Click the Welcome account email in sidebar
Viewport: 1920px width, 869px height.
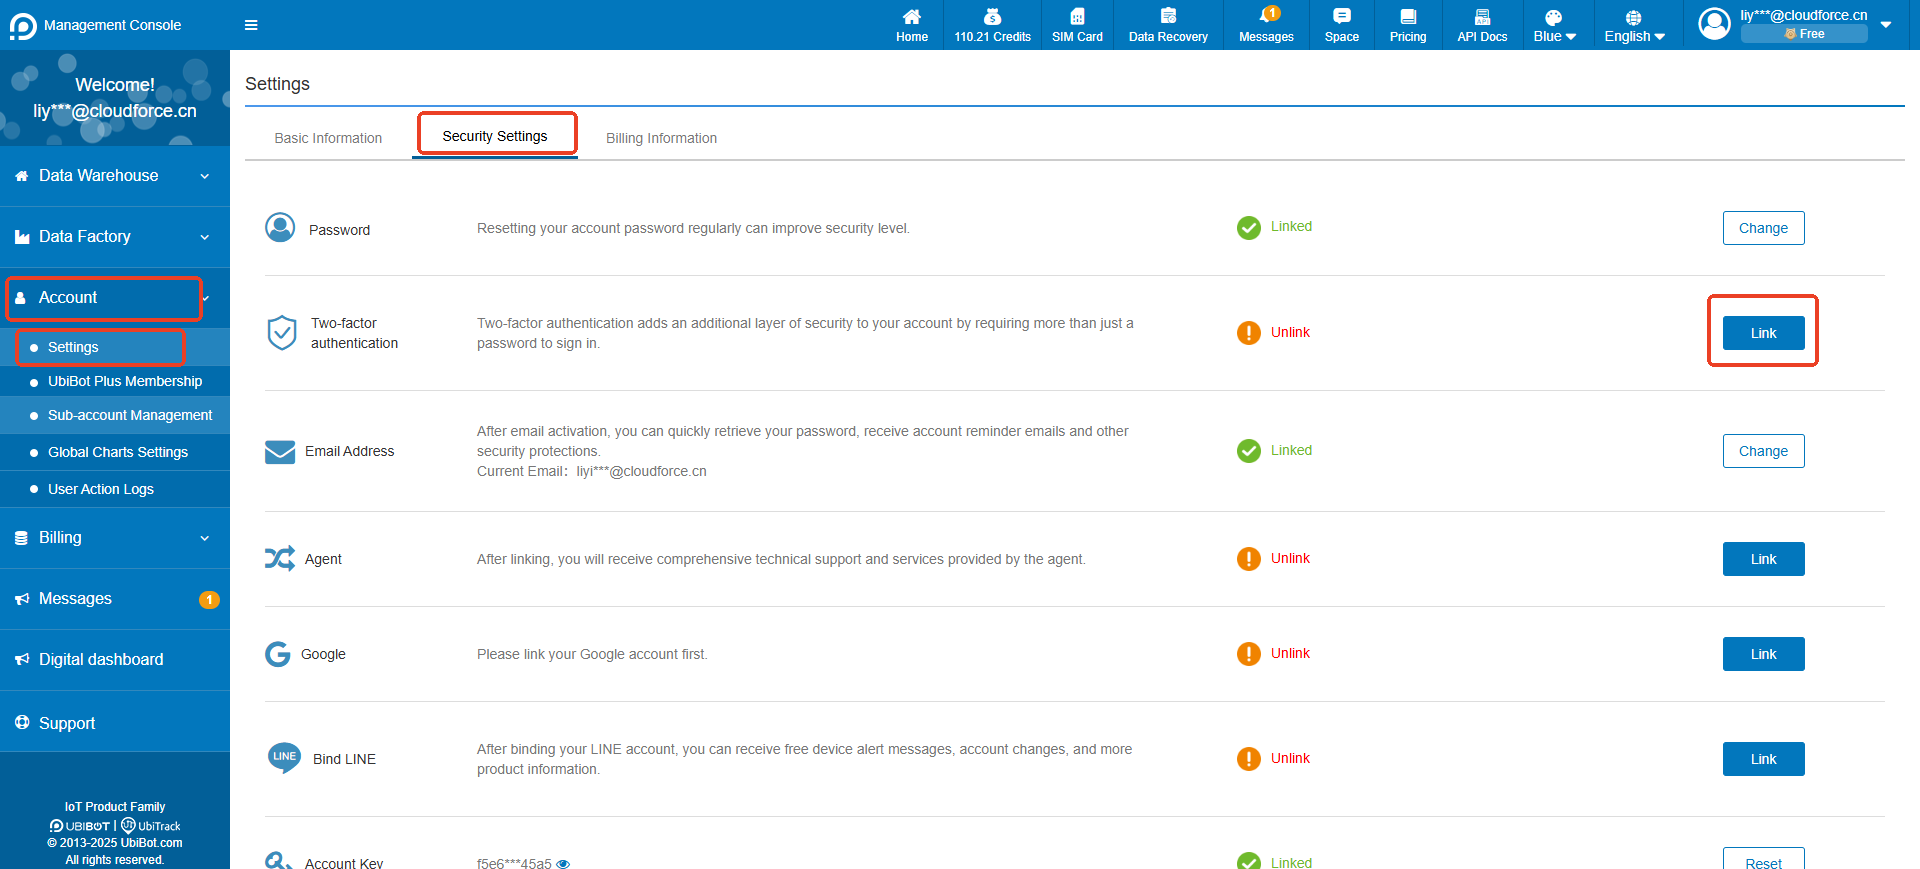(115, 111)
